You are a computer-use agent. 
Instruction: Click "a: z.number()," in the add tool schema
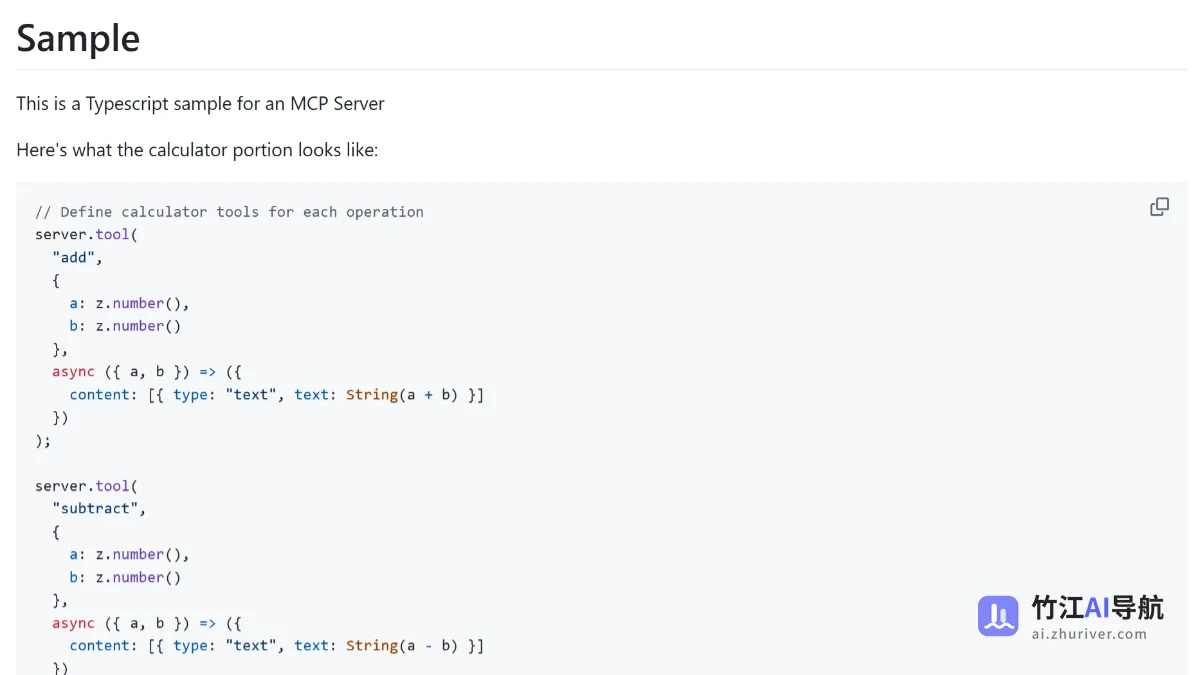coord(129,303)
